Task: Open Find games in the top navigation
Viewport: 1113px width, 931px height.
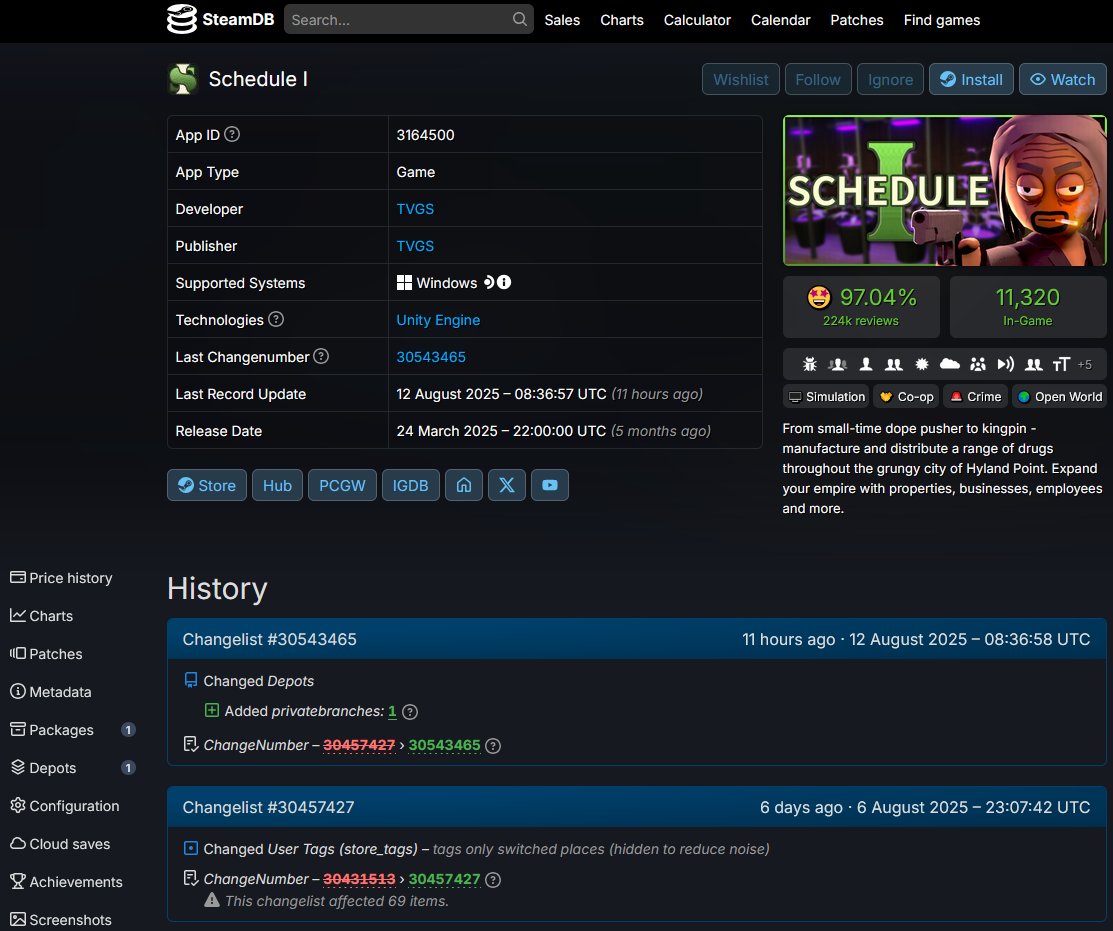Action: click(942, 20)
